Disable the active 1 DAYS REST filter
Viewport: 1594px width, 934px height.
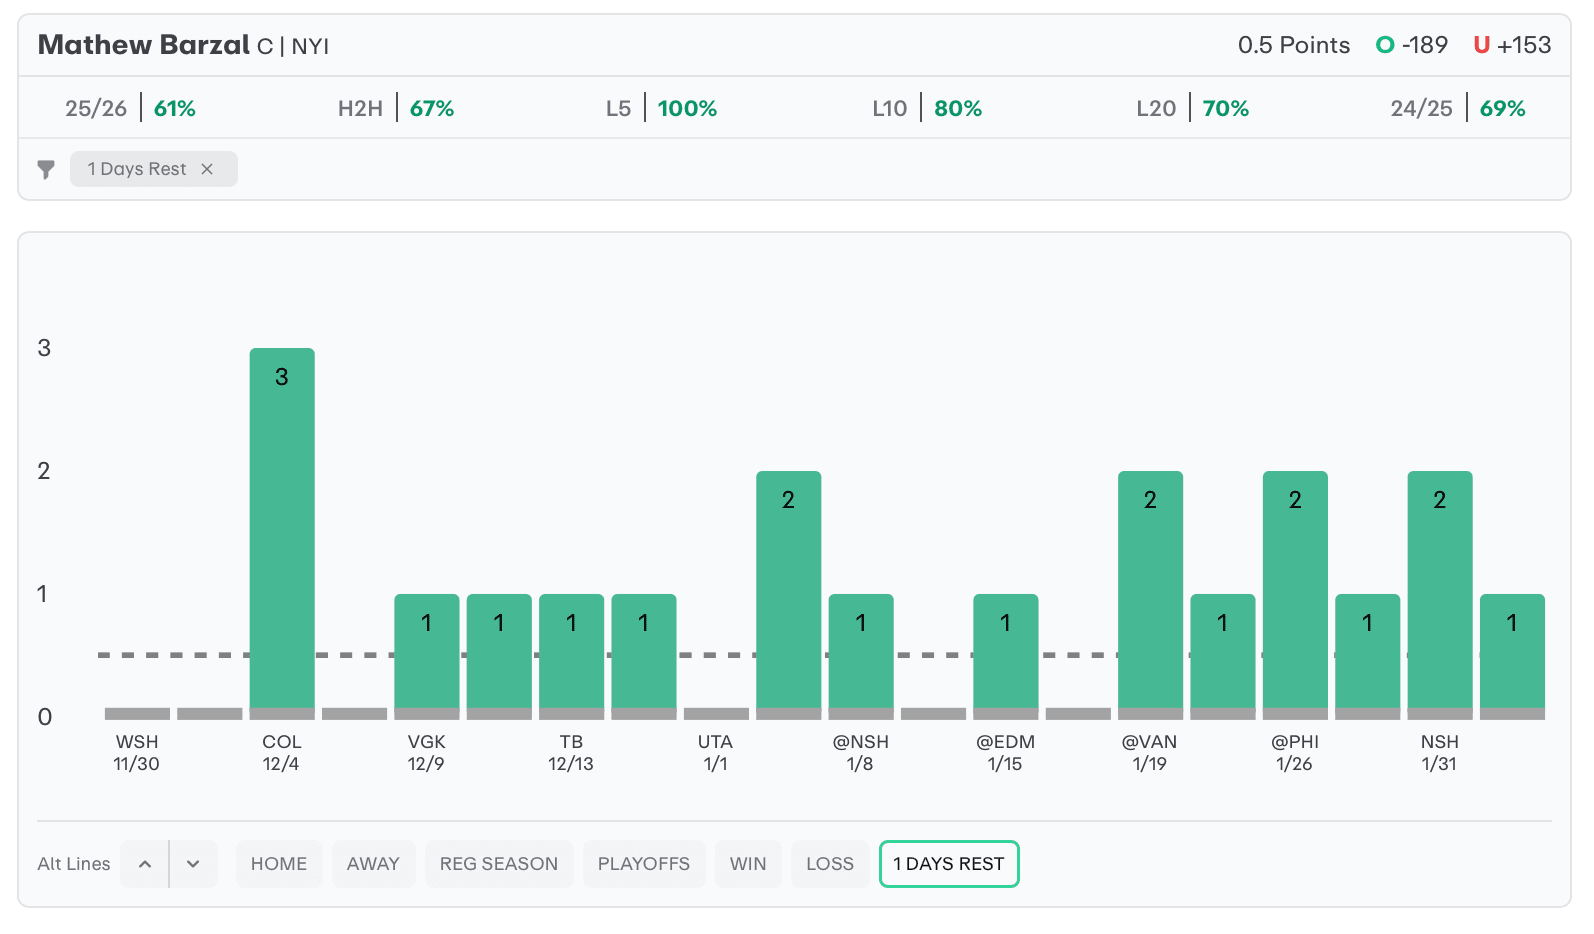pyautogui.click(x=949, y=864)
